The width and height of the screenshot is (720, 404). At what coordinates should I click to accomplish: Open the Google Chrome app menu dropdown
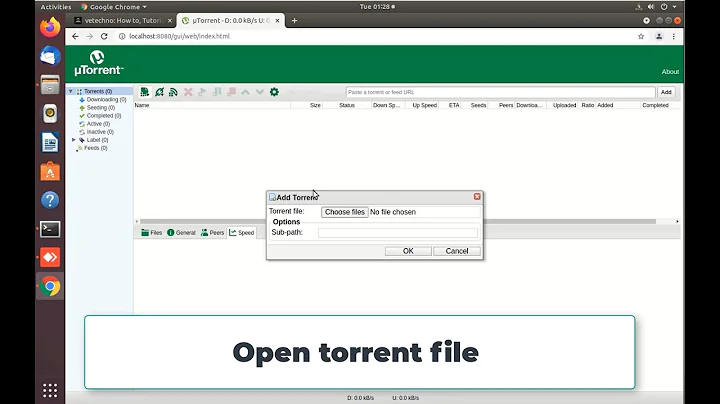(x=114, y=7)
